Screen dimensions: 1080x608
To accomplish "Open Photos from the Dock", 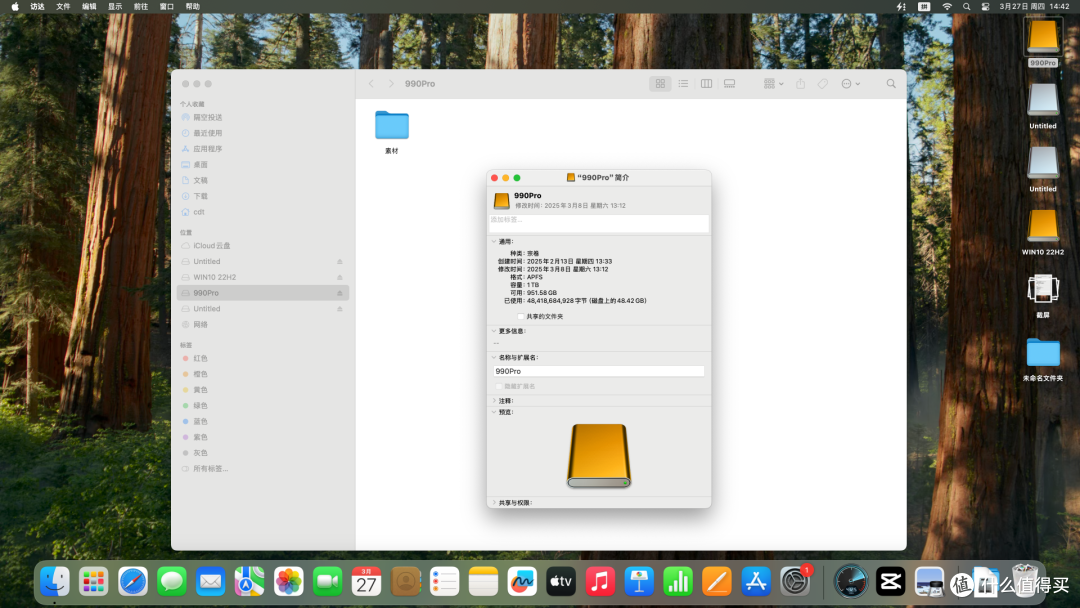I will coord(289,582).
